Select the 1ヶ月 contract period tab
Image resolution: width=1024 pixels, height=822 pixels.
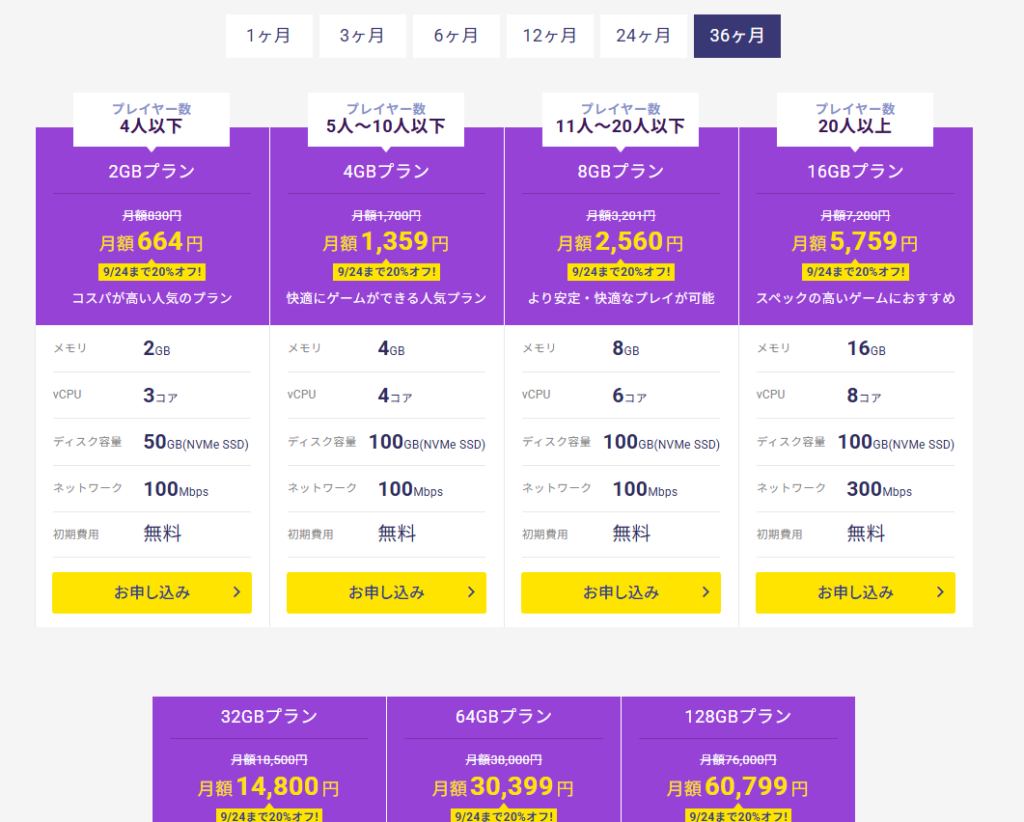tap(269, 36)
